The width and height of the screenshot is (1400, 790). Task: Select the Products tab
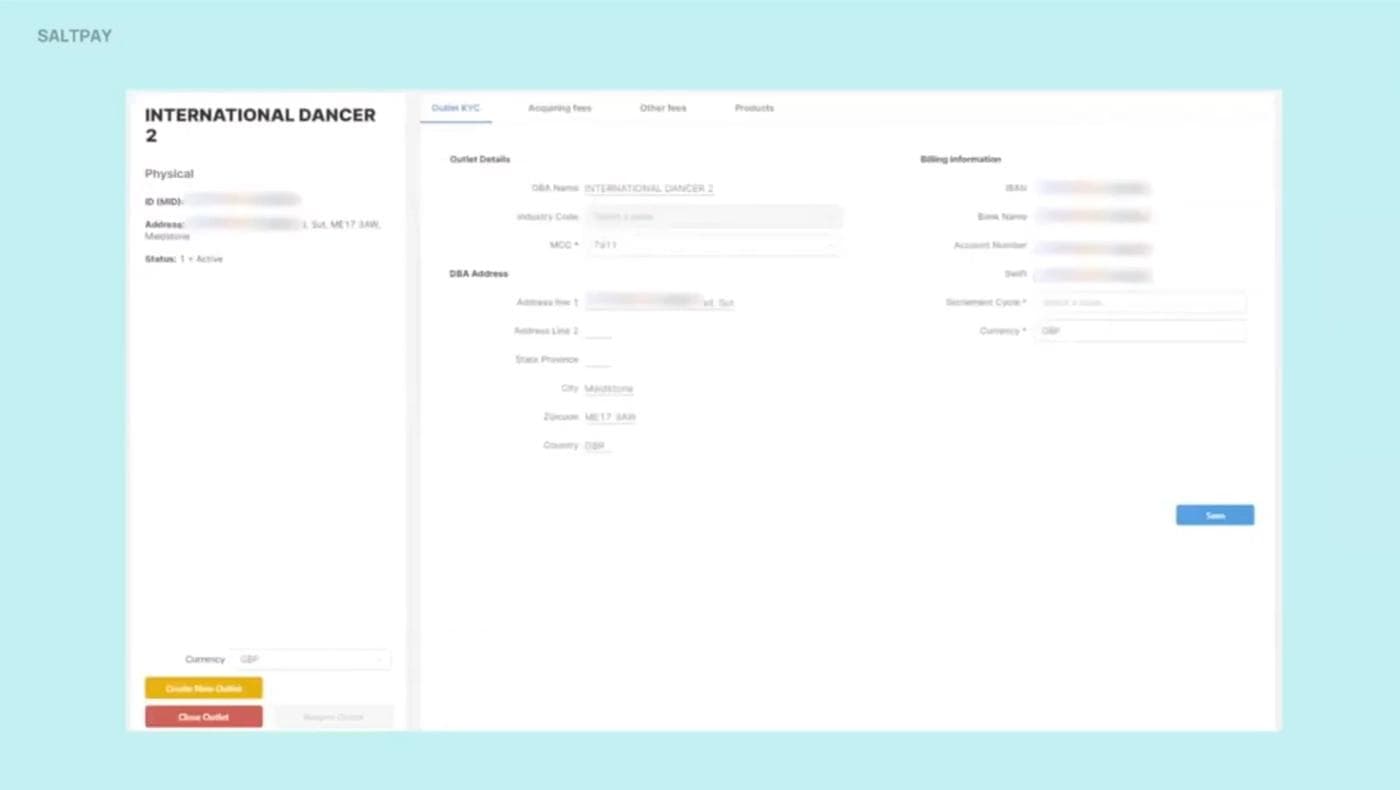coord(753,108)
